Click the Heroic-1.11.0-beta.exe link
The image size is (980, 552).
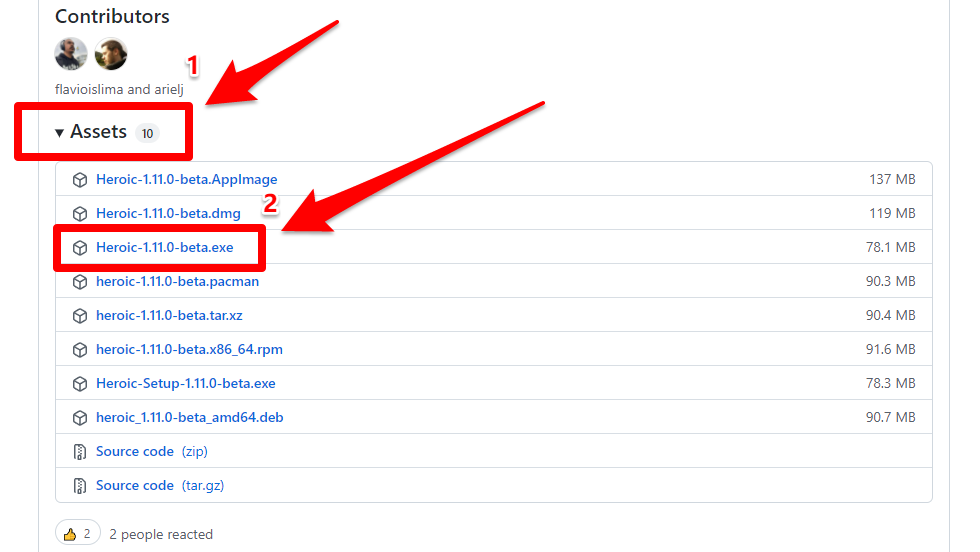point(164,248)
